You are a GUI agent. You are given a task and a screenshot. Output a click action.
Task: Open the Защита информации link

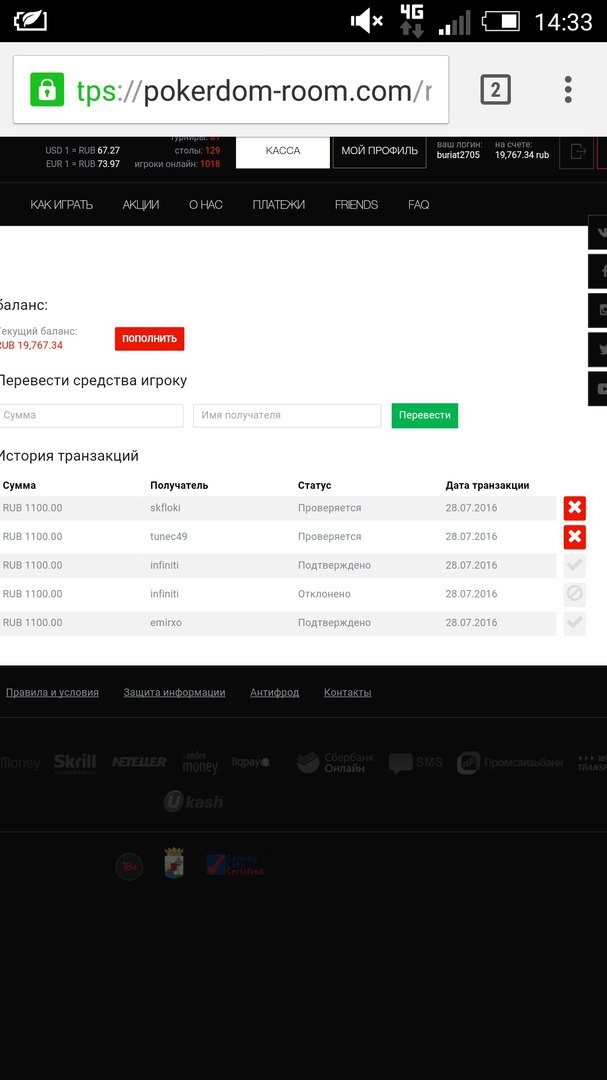pyautogui.click(x=174, y=693)
